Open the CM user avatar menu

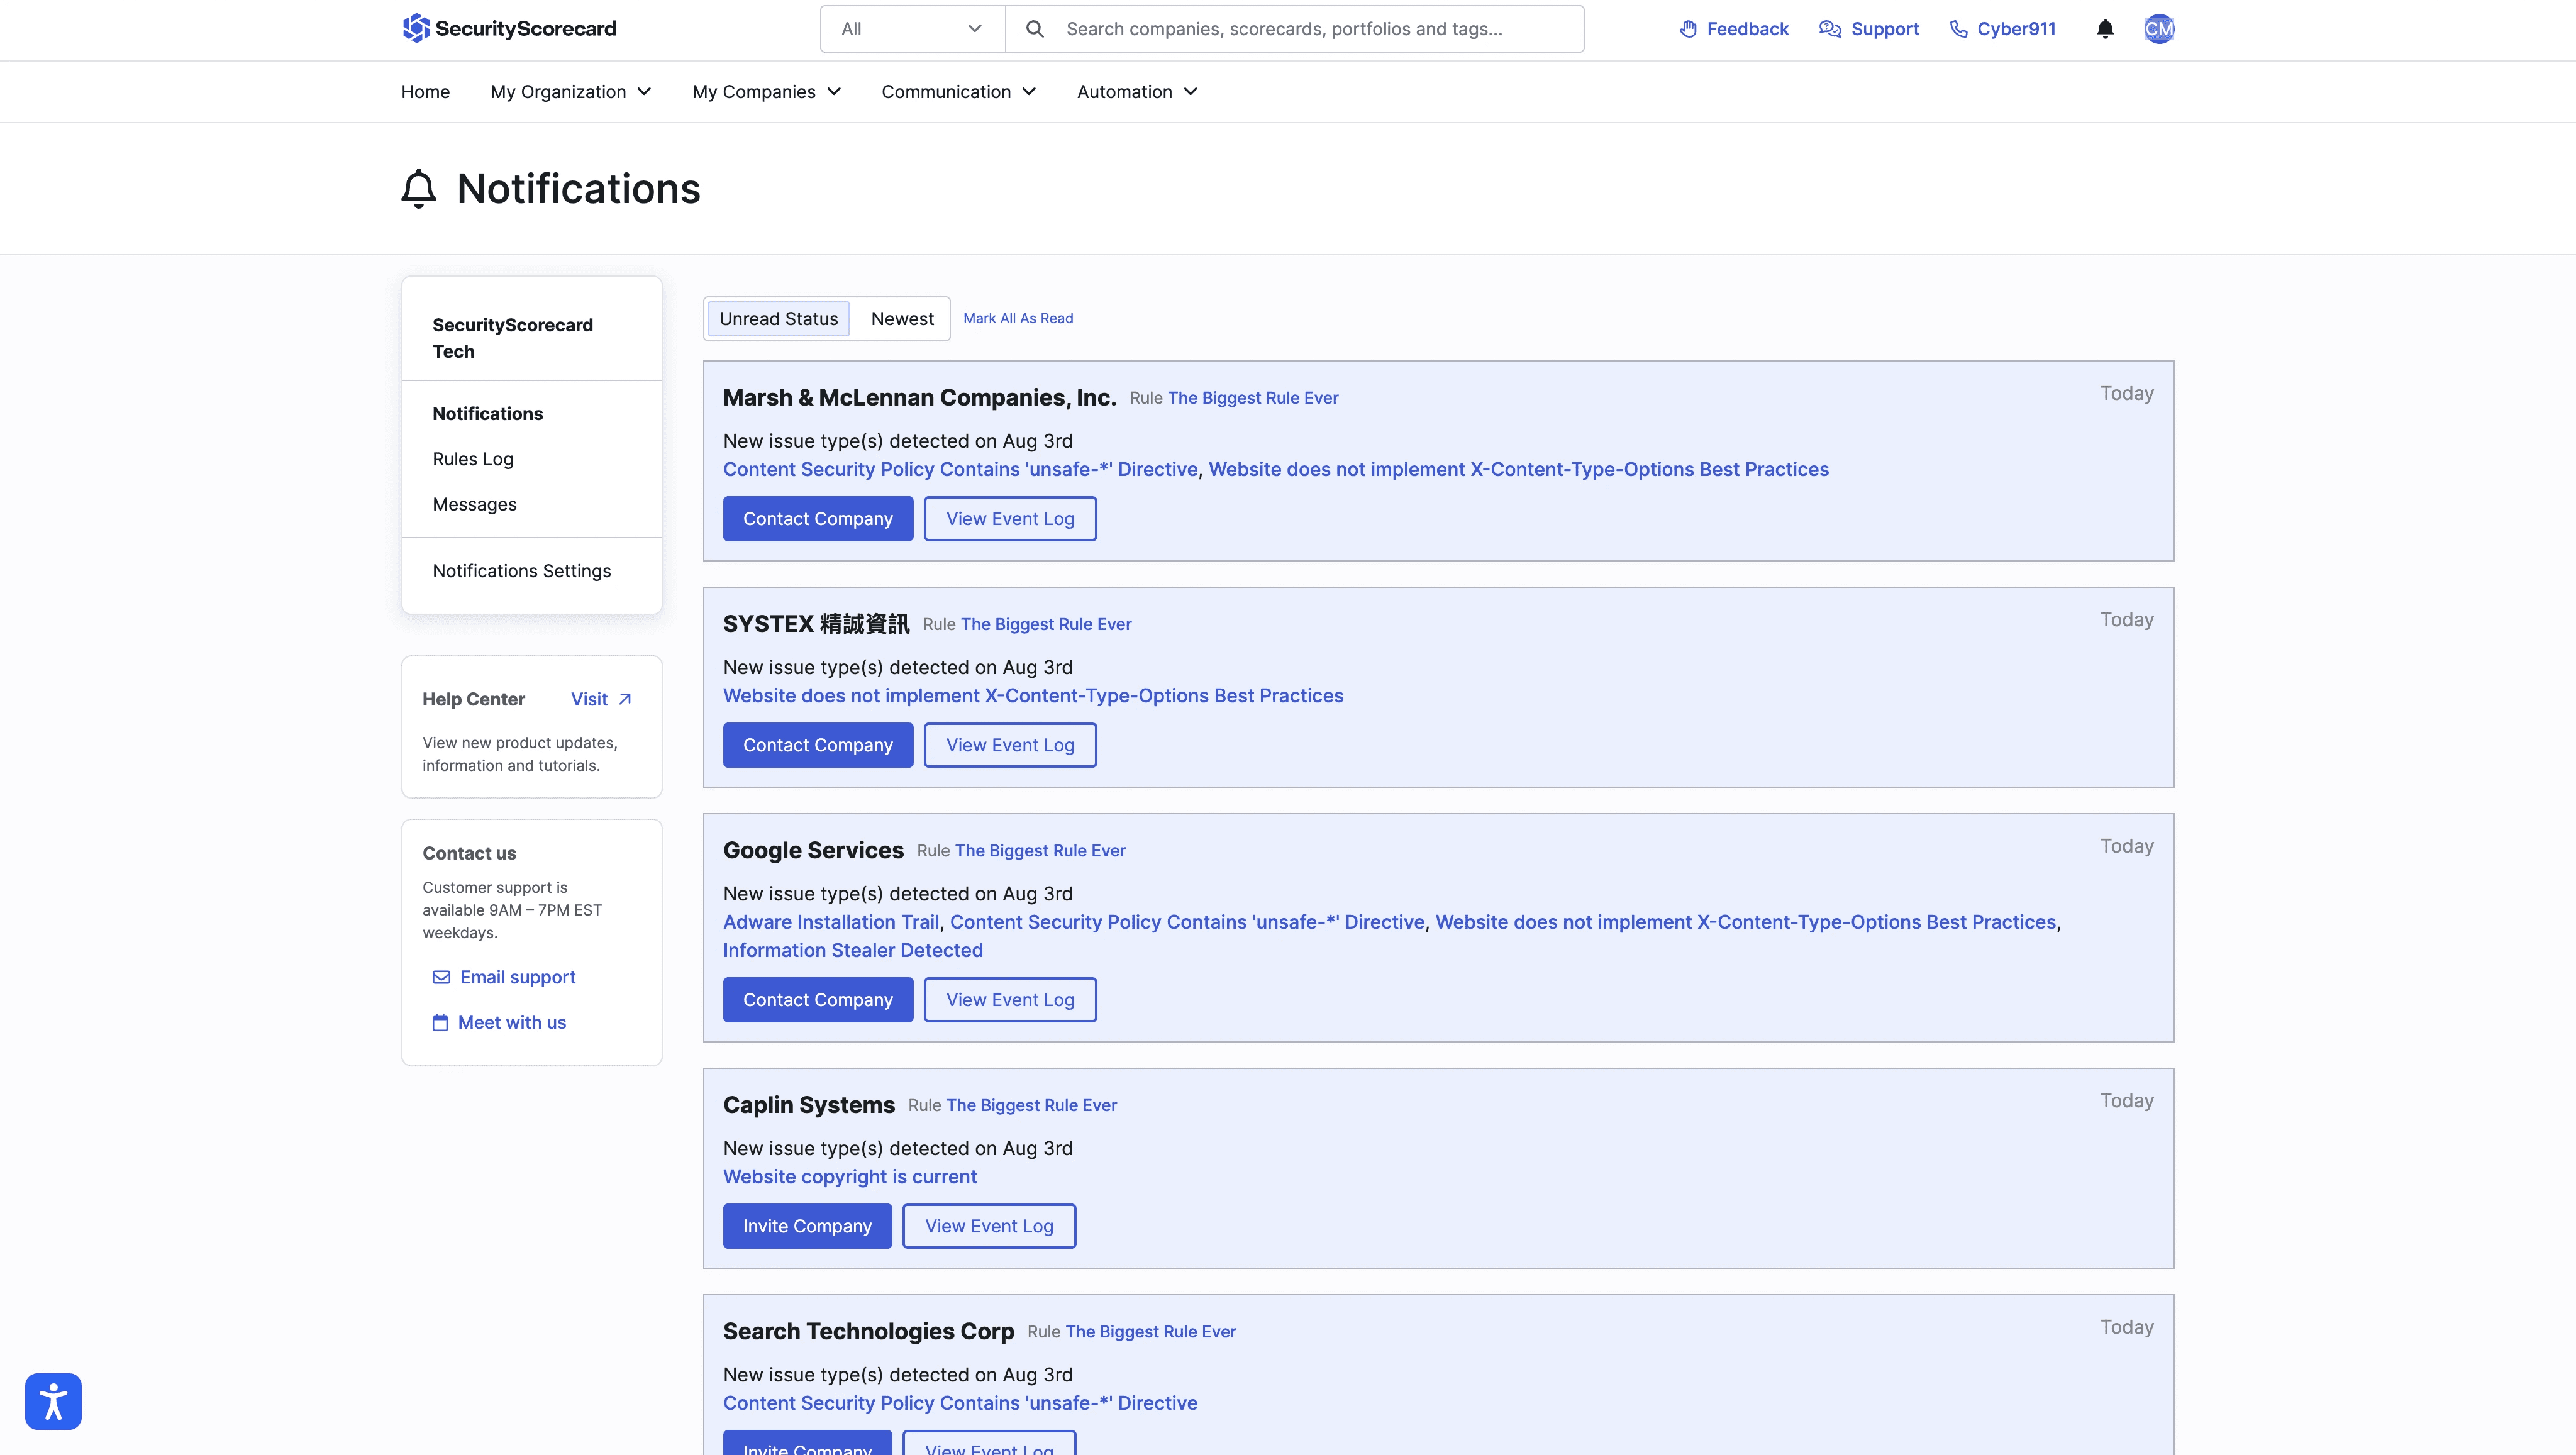click(x=2159, y=29)
